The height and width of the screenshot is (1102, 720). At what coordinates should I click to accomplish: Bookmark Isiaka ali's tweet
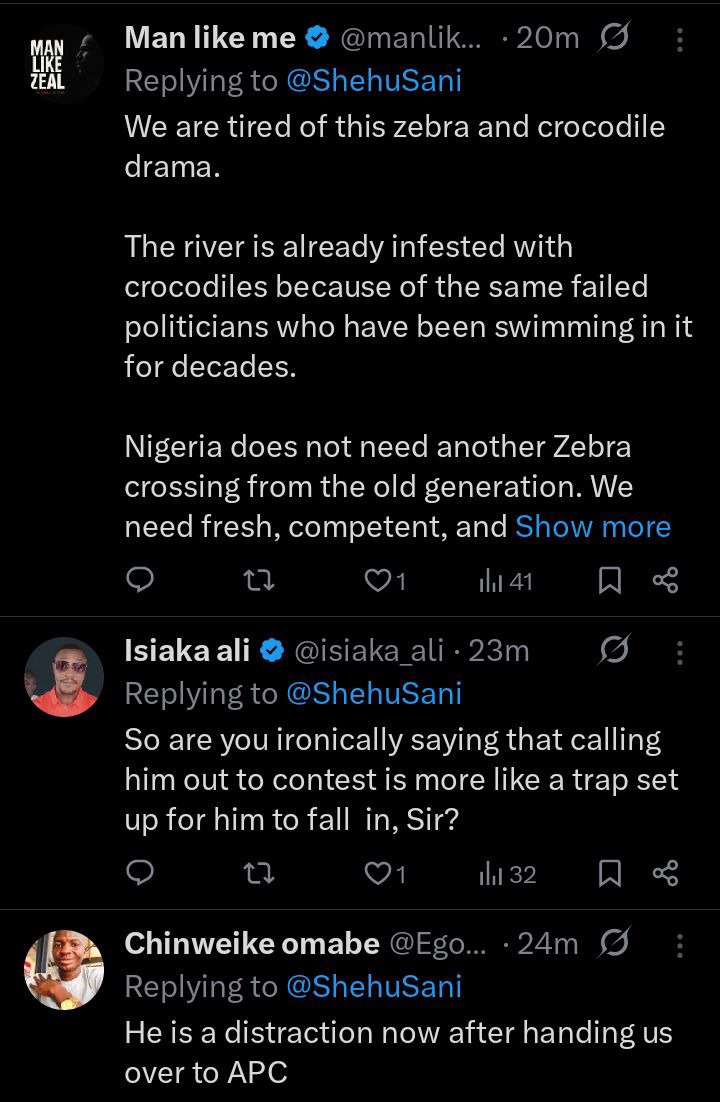coord(609,874)
